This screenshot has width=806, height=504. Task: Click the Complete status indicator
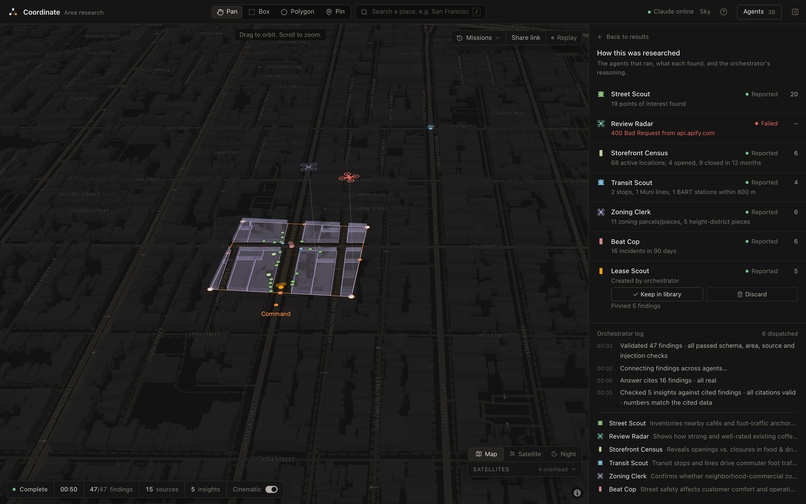click(30, 490)
